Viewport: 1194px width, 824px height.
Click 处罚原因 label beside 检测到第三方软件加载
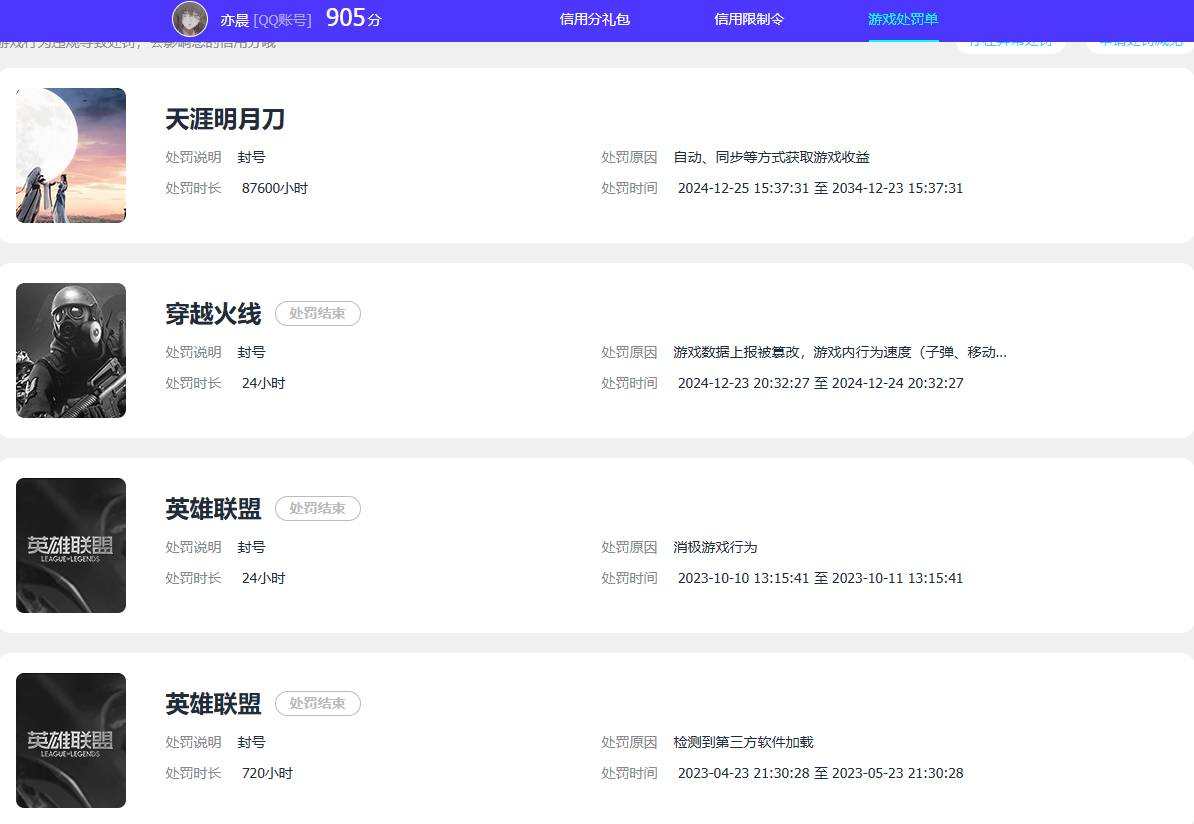point(629,743)
